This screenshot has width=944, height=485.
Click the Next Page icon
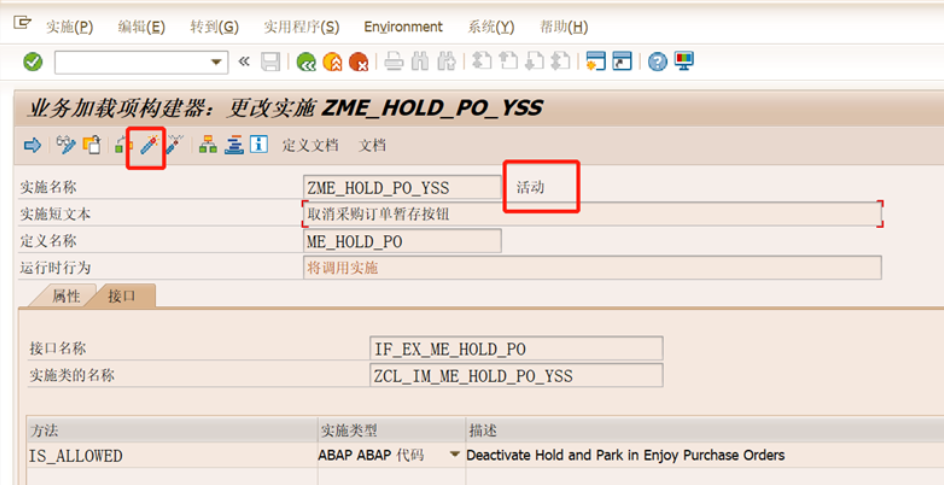point(535,61)
